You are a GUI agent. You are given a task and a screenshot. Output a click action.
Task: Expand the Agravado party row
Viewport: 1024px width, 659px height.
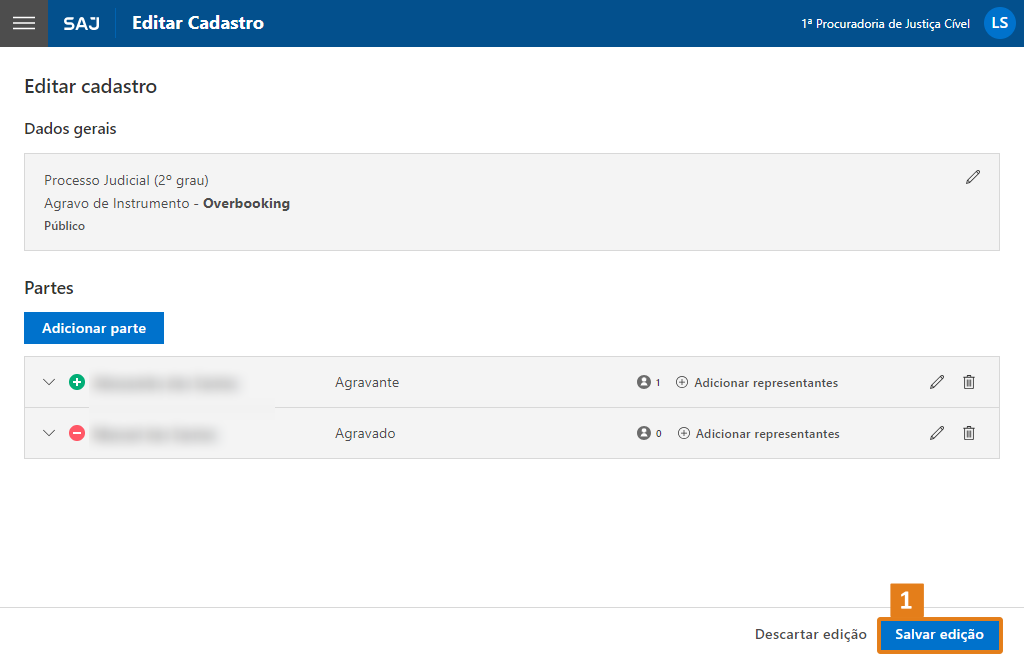click(x=49, y=433)
